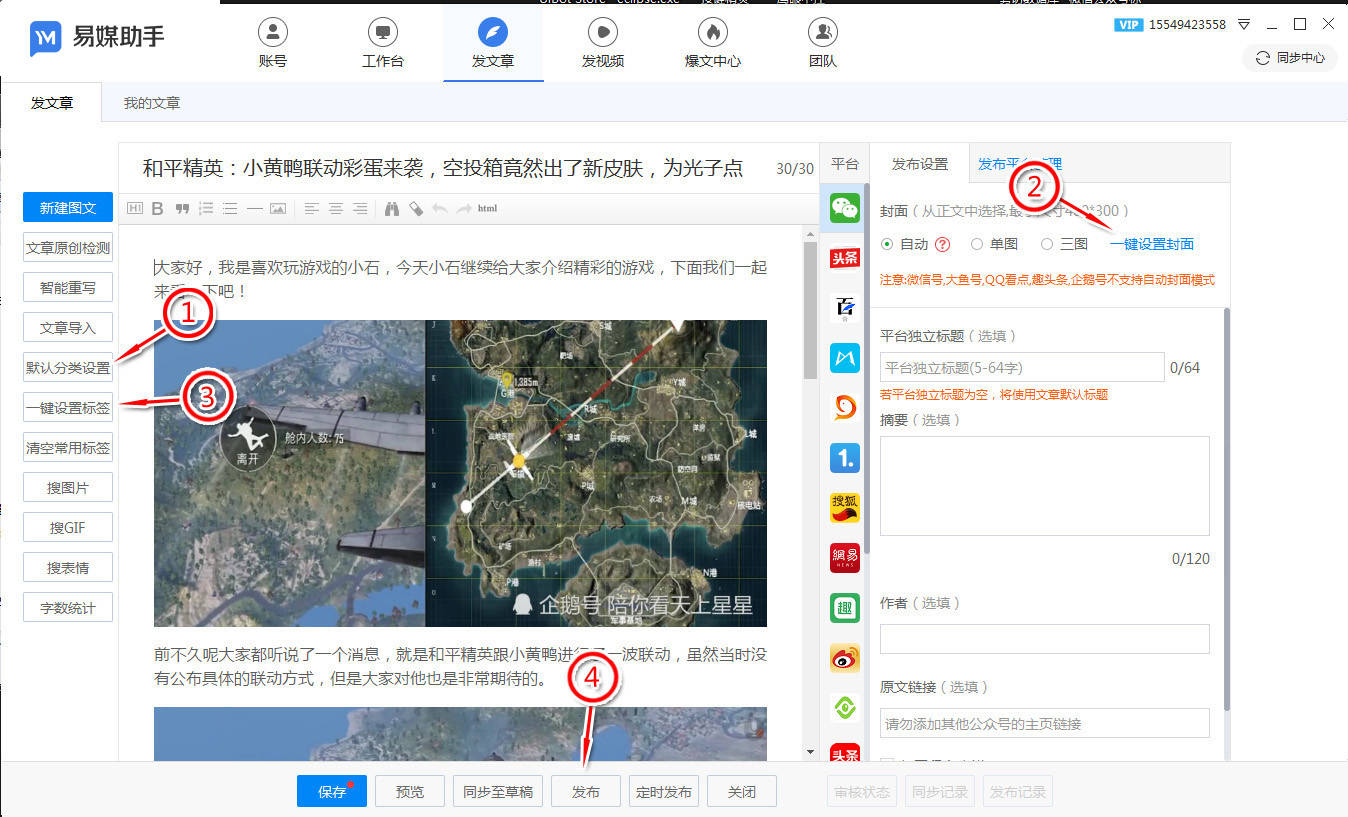Select the 網易 News platform icon
Screen dimensions: 1348x817
point(845,558)
